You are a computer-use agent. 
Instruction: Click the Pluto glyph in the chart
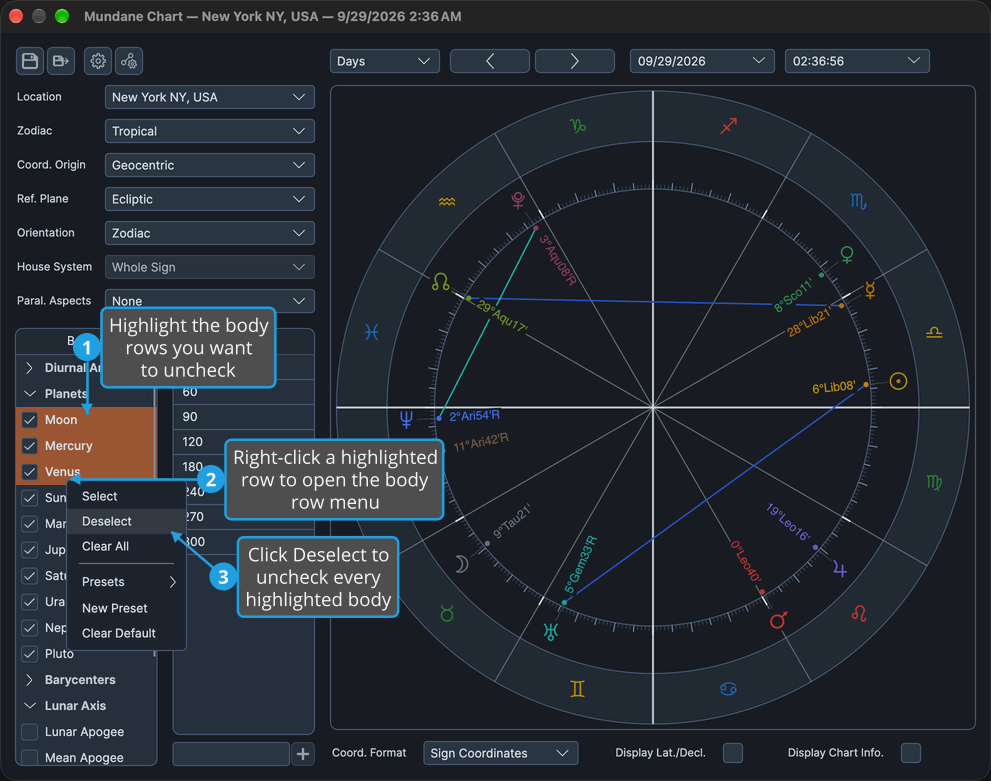coord(518,200)
